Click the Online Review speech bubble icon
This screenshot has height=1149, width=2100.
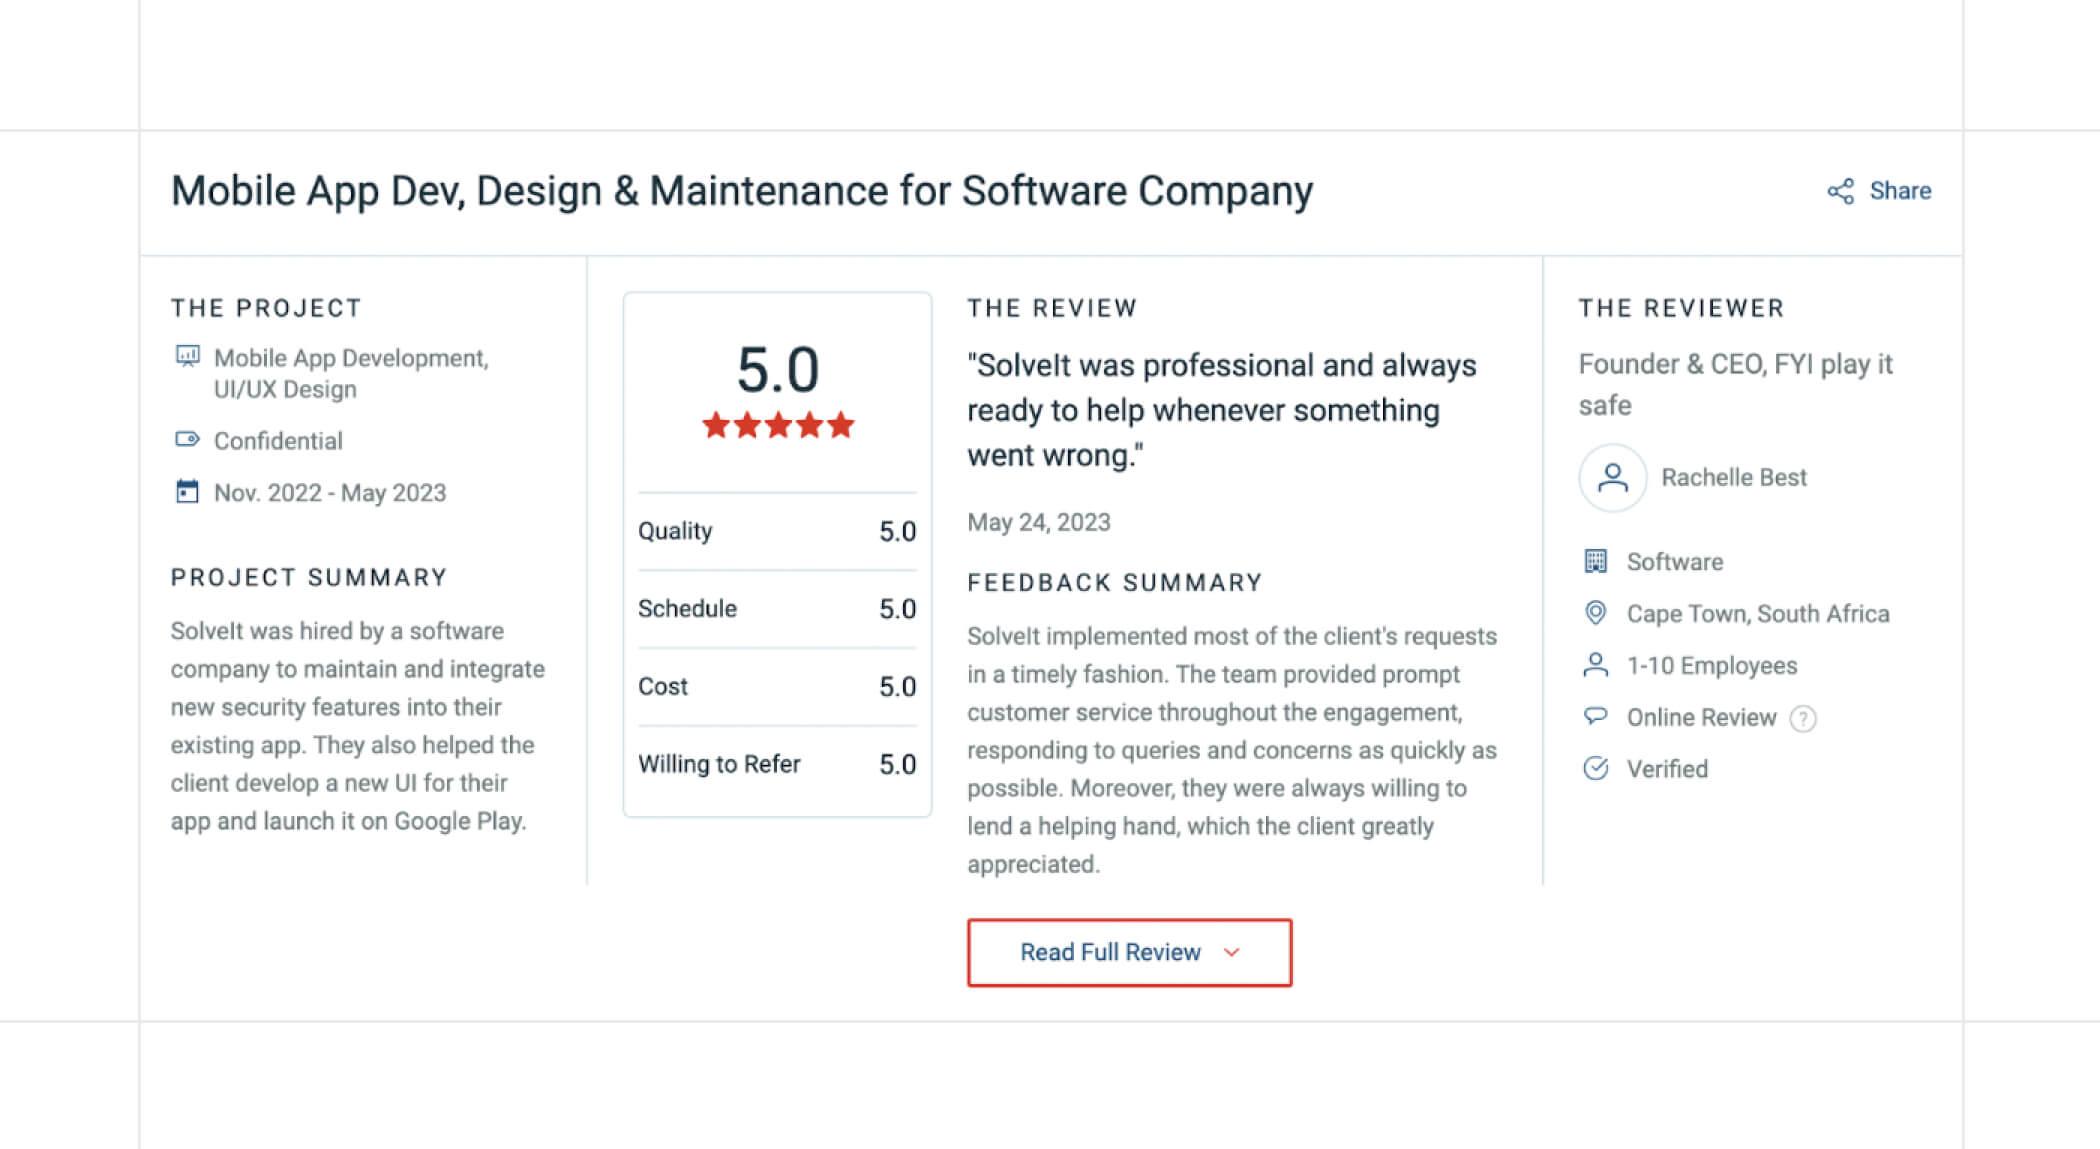[1596, 716]
